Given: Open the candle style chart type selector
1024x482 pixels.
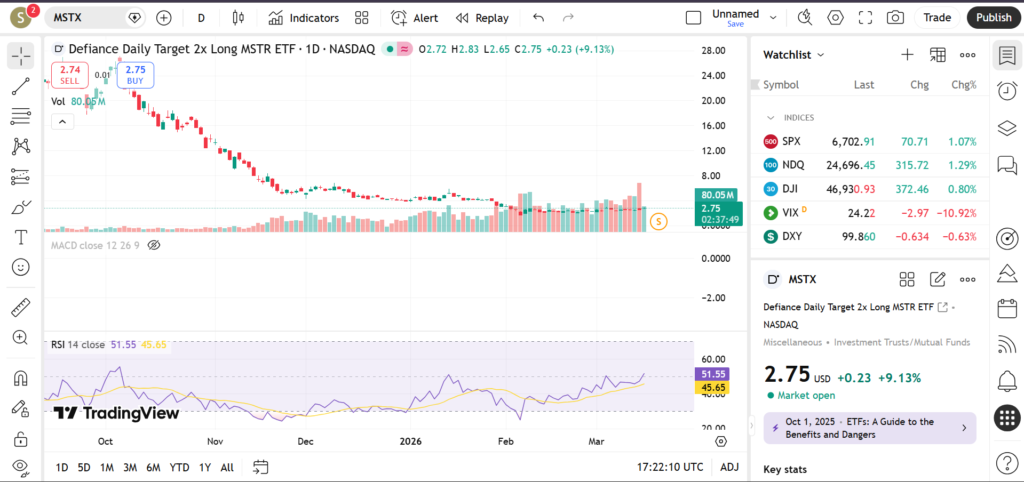Looking at the screenshot, I should pyautogui.click(x=237, y=18).
